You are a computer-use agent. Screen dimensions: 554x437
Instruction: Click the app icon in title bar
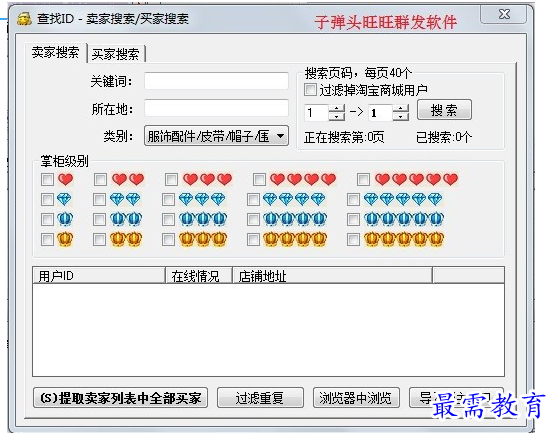[24, 19]
